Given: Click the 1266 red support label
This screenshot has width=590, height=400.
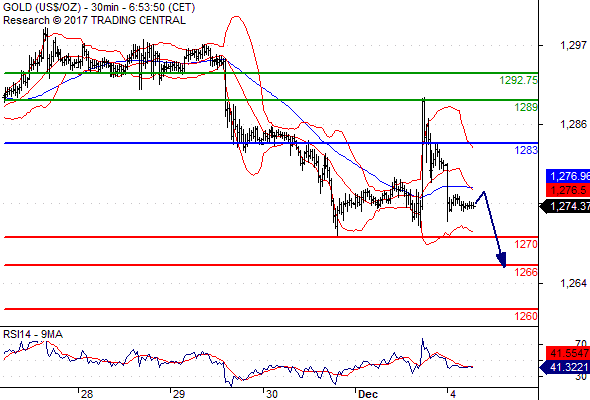Looking at the screenshot, I should (x=526, y=272).
